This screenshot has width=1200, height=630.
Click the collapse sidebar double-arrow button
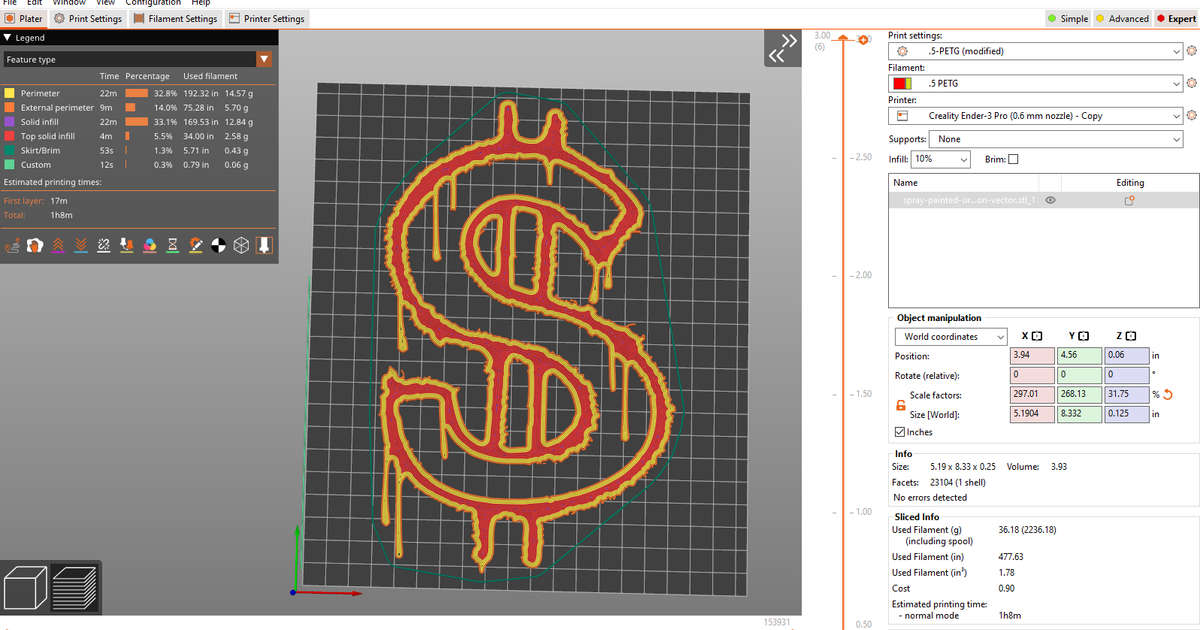[782, 48]
